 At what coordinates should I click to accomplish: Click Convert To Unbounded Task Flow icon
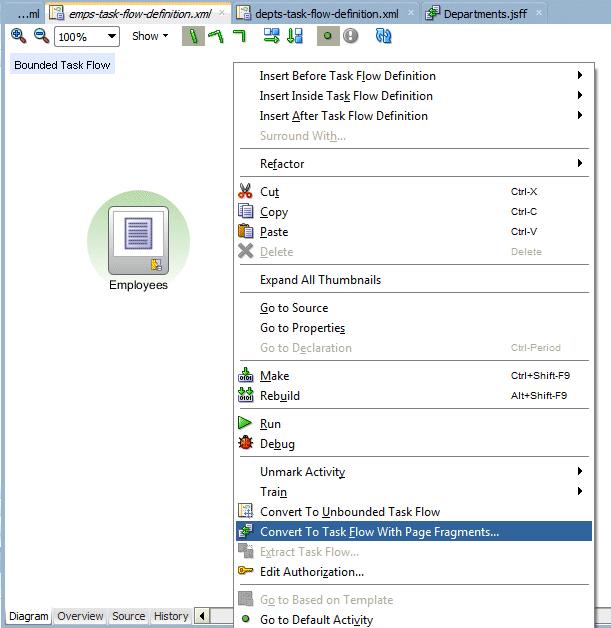(x=245, y=511)
